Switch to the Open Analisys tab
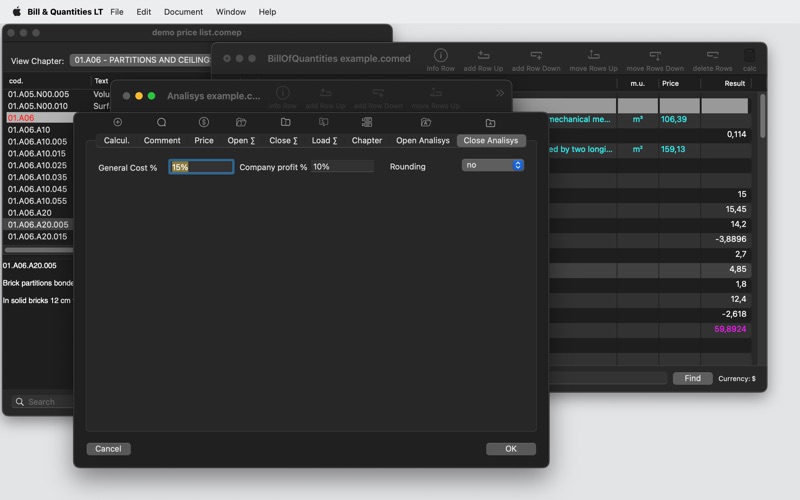 [x=423, y=140]
